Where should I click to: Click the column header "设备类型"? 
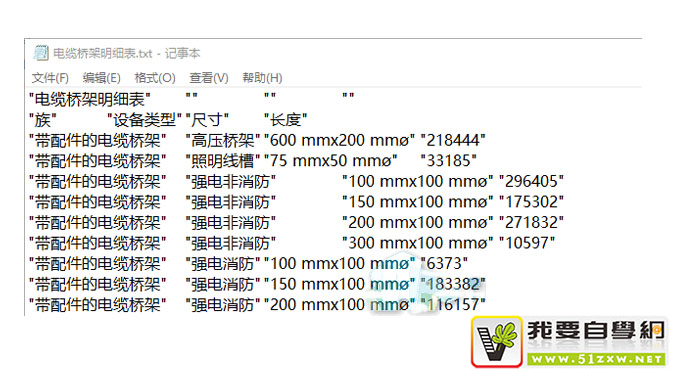click(144, 120)
